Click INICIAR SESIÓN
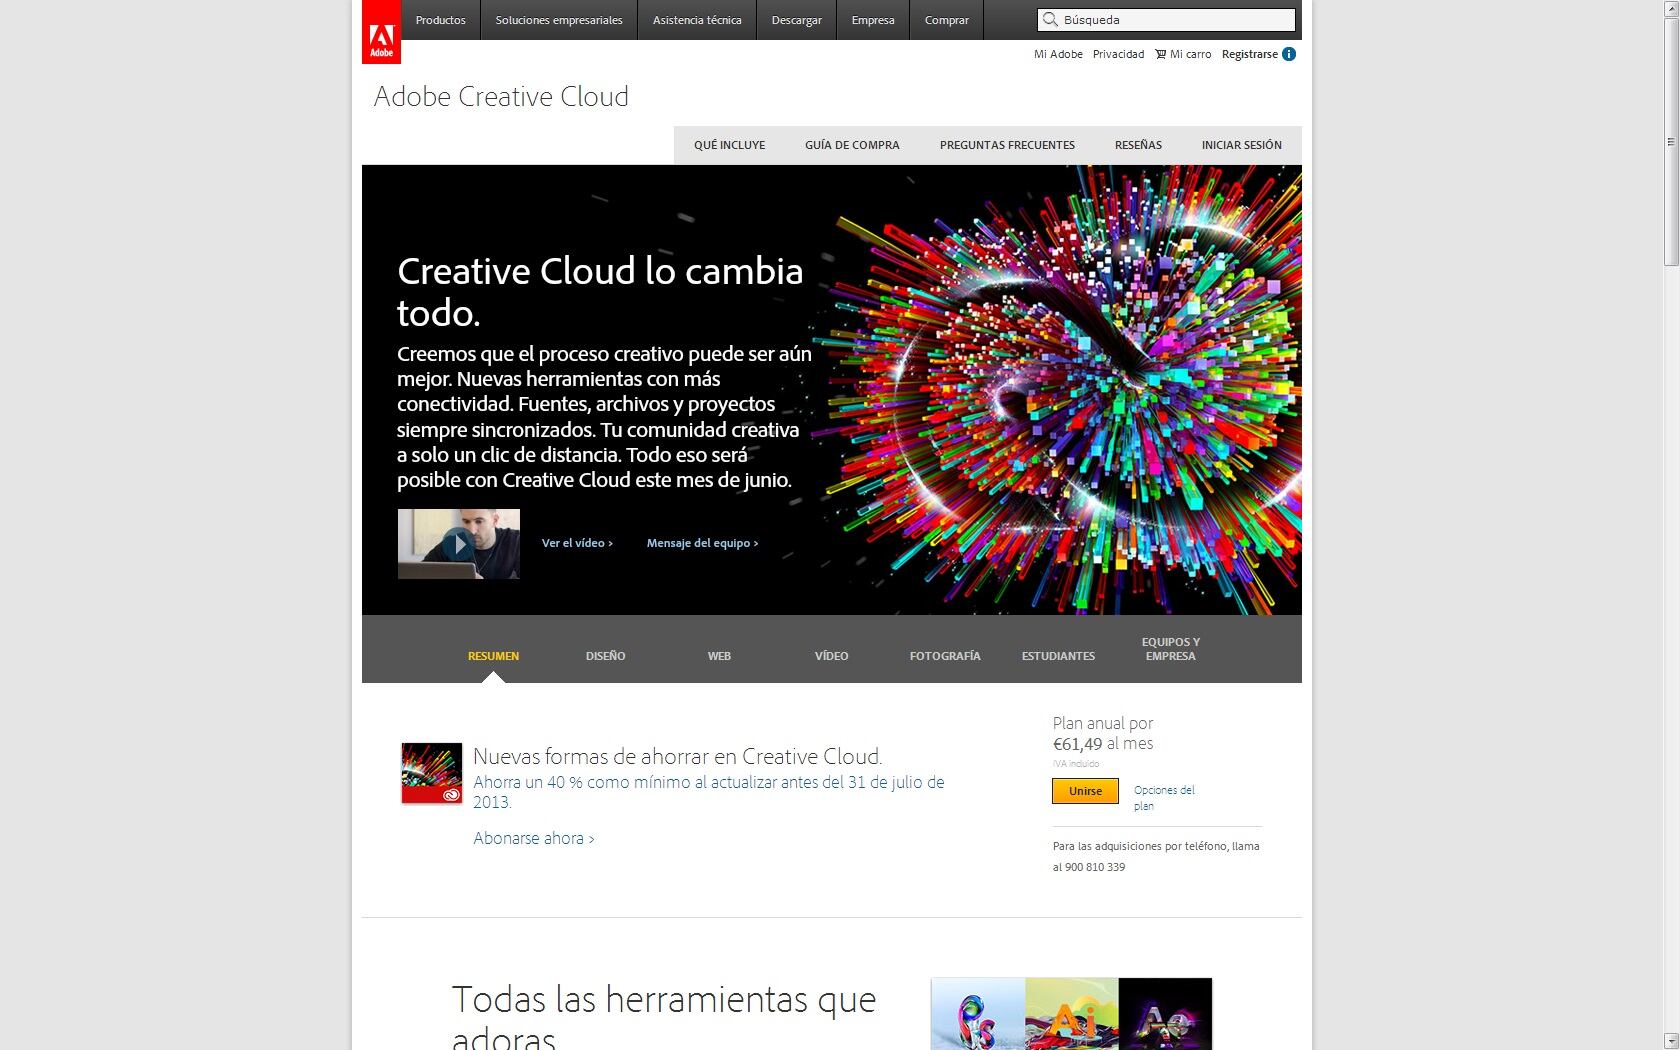The height and width of the screenshot is (1050, 1680). pyautogui.click(x=1241, y=145)
